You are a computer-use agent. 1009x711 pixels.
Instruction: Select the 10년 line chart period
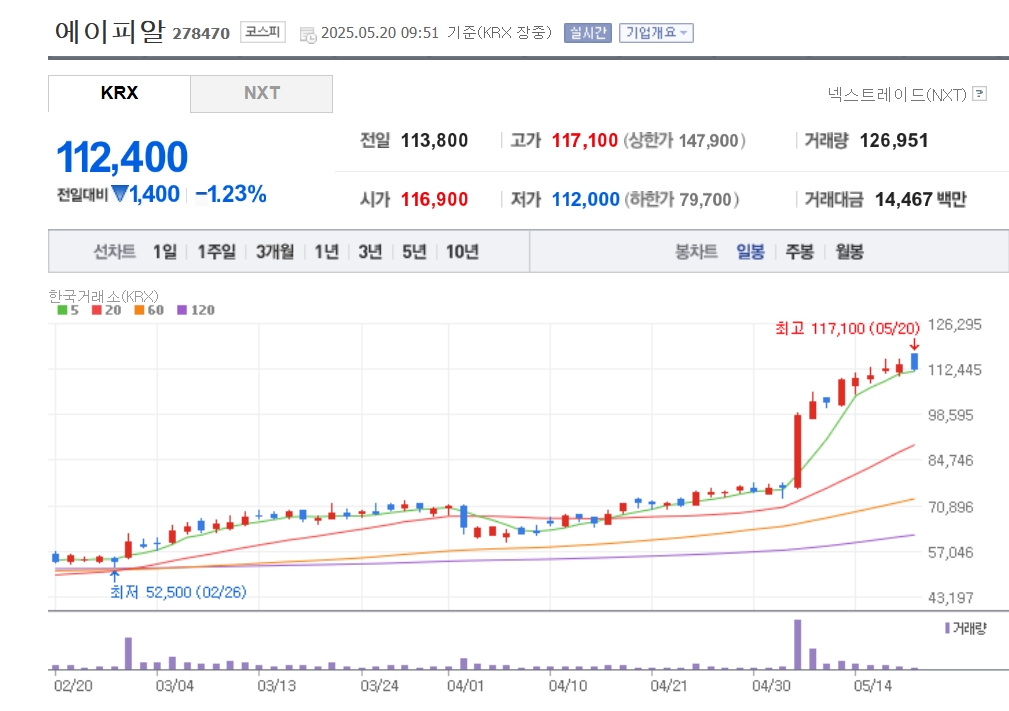[x=462, y=252]
